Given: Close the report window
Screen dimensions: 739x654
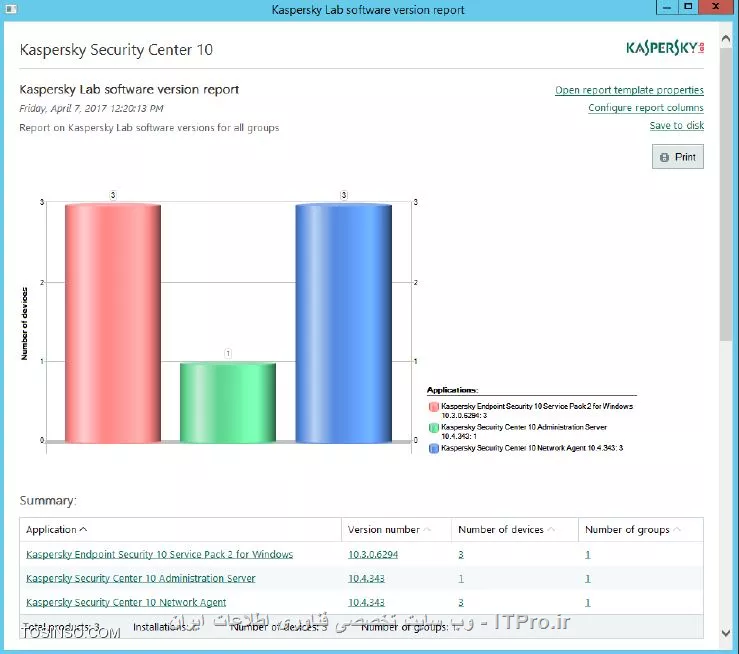Looking at the screenshot, I should tap(716, 7).
